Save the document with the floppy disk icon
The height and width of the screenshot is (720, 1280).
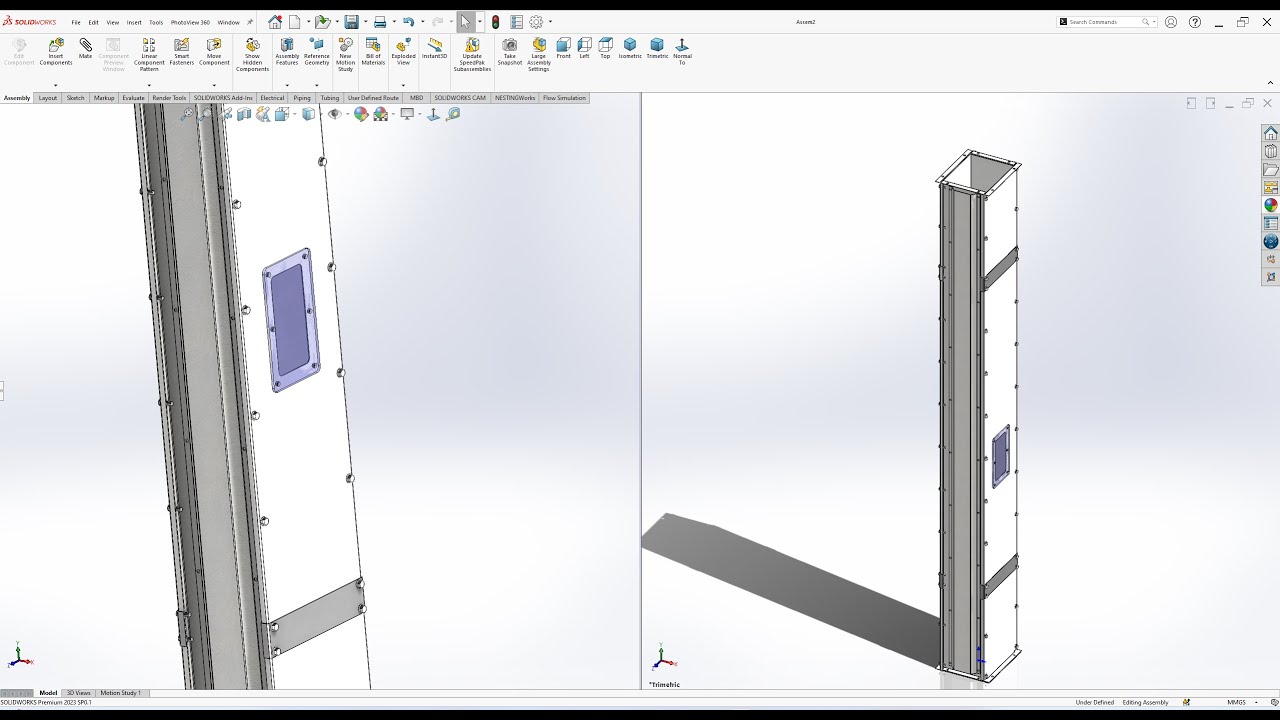point(351,22)
